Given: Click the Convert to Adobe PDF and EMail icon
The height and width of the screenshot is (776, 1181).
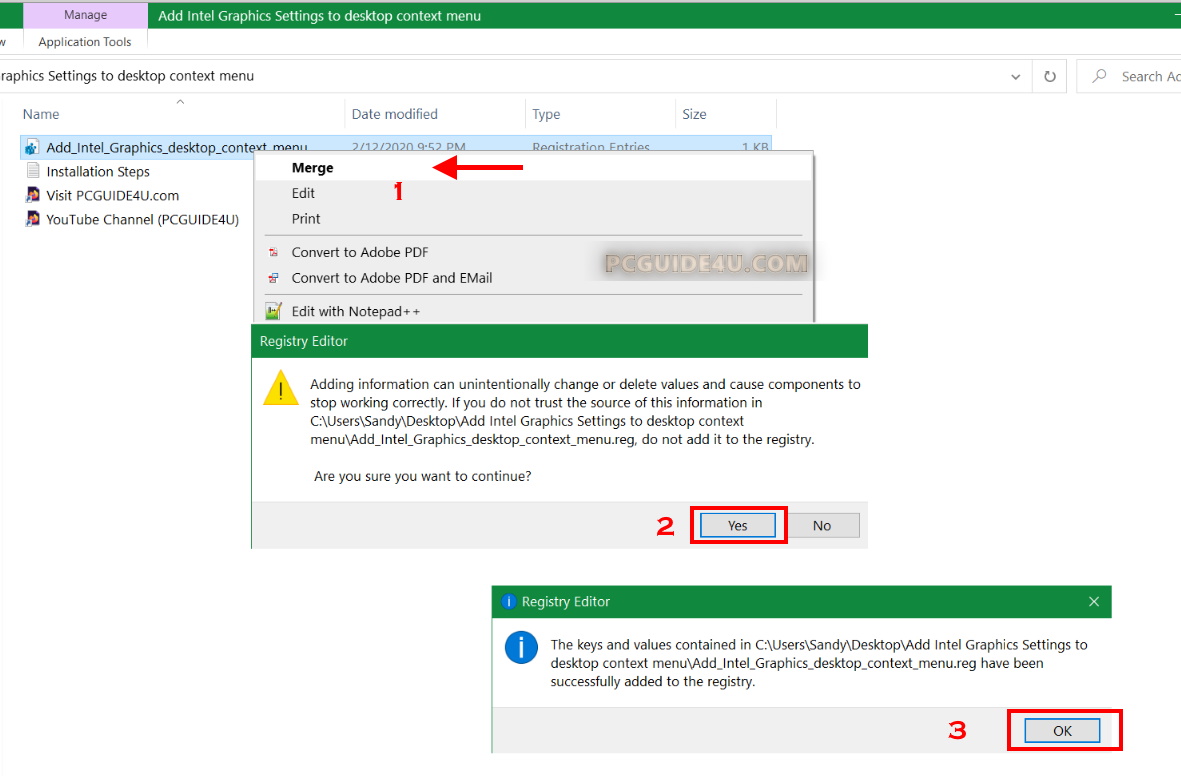Looking at the screenshot, I should (273, 278).
